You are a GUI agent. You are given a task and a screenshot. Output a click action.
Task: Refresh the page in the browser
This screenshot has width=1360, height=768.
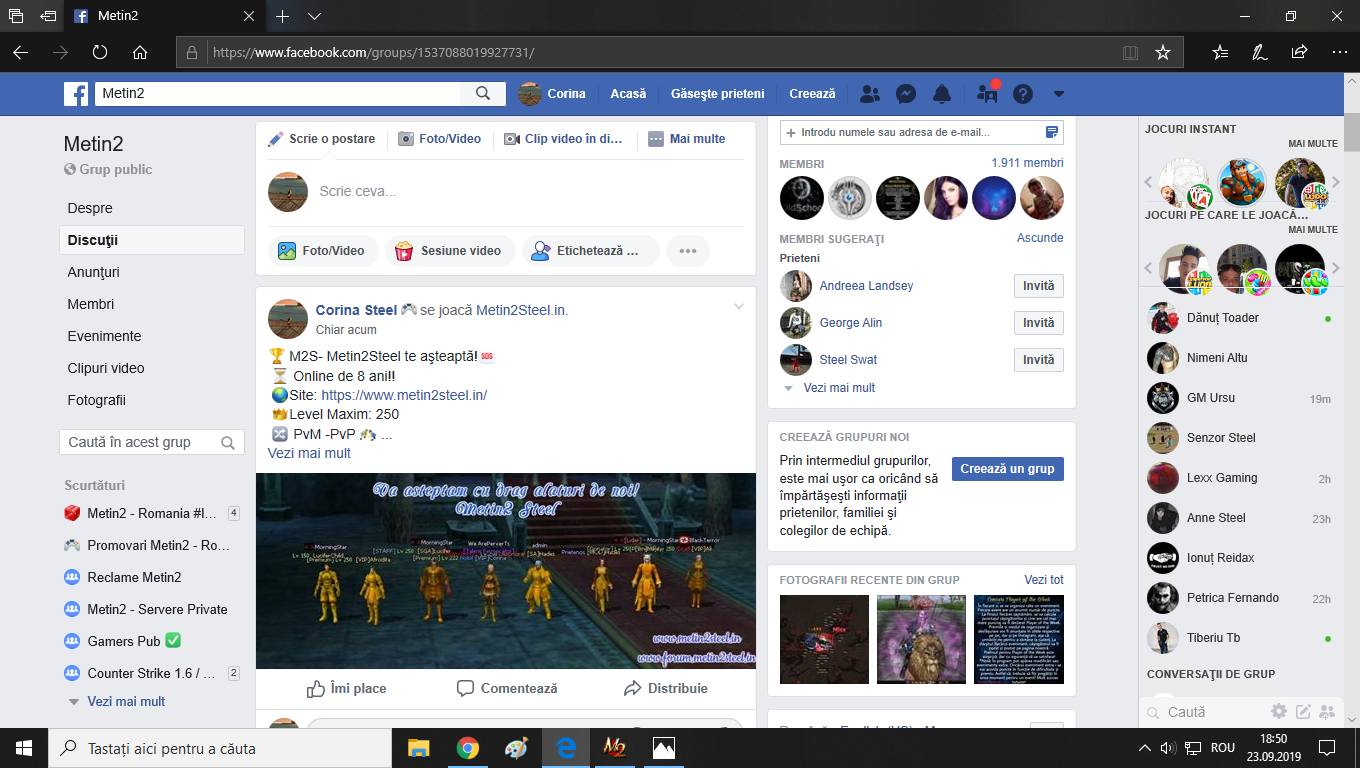tap(100, 52)
